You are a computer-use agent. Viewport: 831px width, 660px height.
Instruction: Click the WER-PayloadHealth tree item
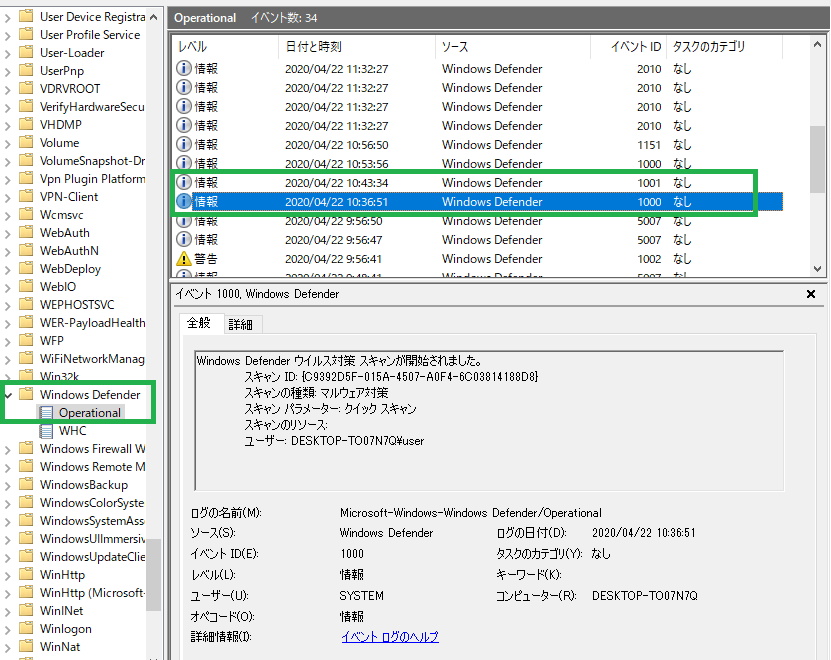pos(92,322)
